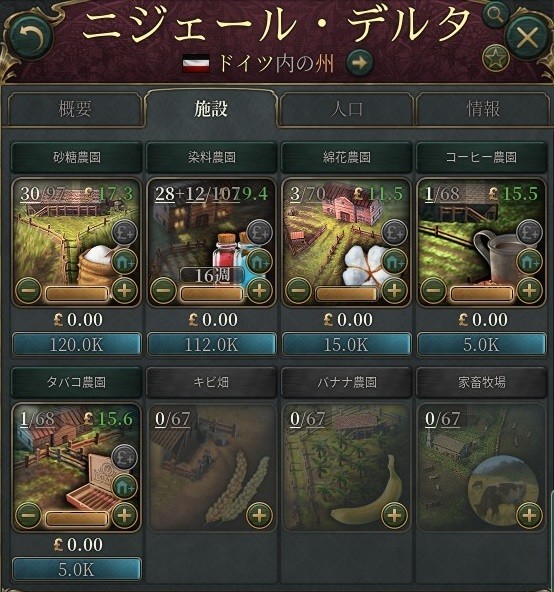This screenshot has width=554, height=592.
Task: Go to Germany via arrow icon
Action: pyautogui.click(x=359, y=63)
